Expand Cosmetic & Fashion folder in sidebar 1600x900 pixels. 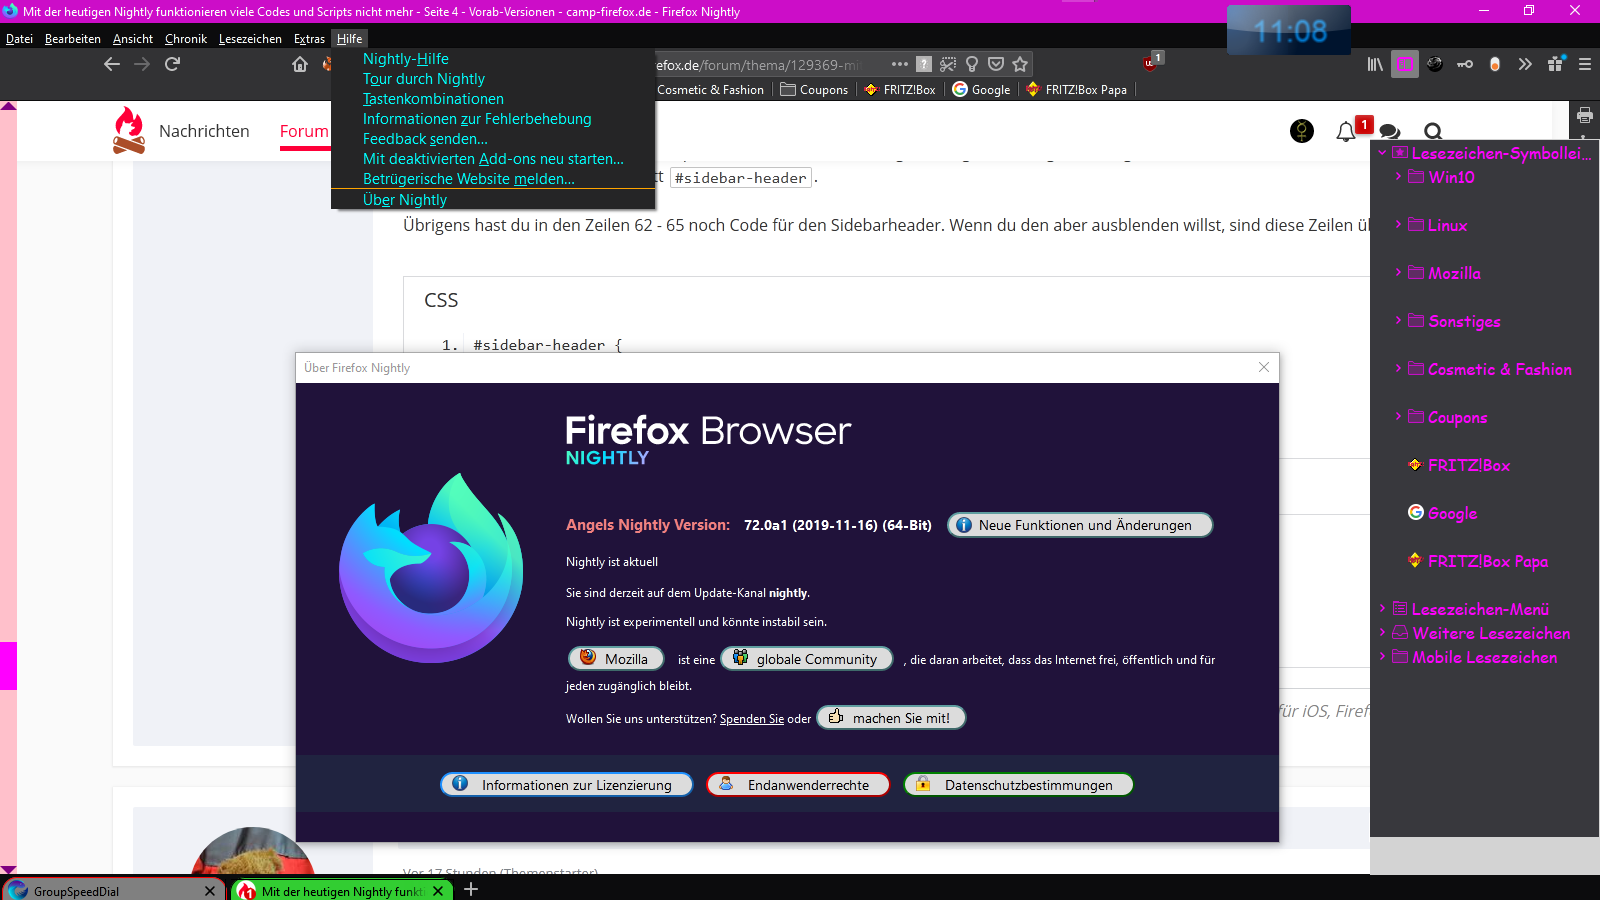(x=1398, y=368)
